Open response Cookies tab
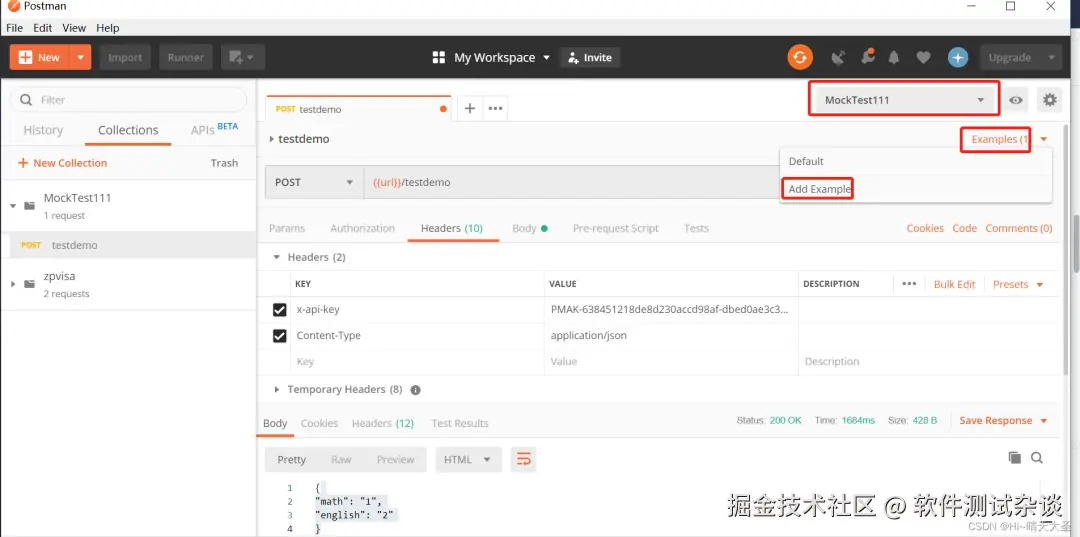Image resolution: width=1080 pixels, height=537 pixels. tap(319, 423)
